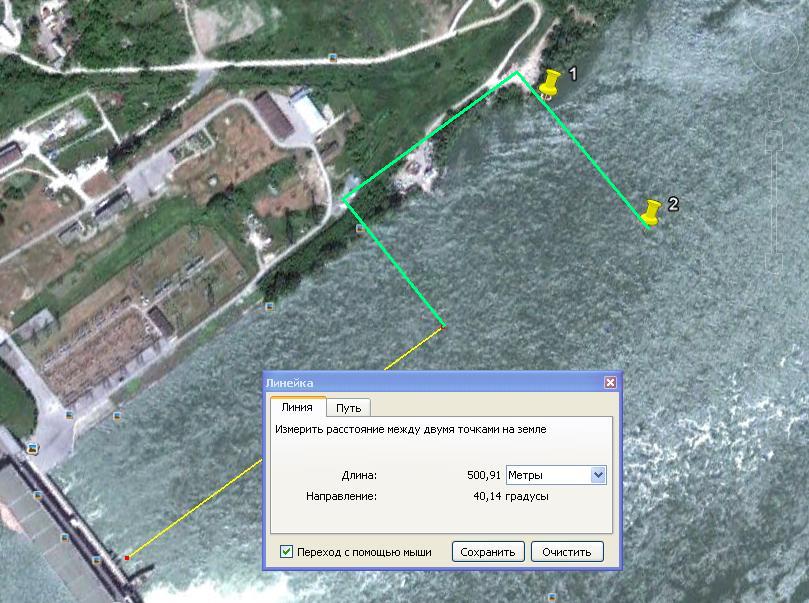
Task: Switch to the 'Путь' tab
Action: click(x=349, y=408)
